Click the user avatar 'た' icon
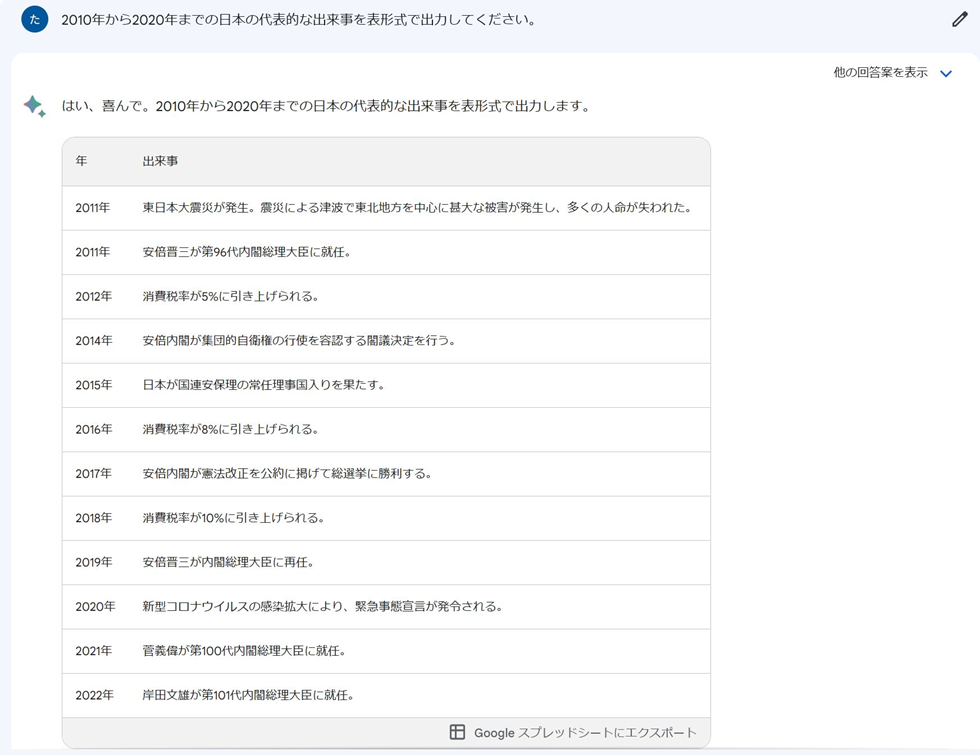 pos(34,19)
